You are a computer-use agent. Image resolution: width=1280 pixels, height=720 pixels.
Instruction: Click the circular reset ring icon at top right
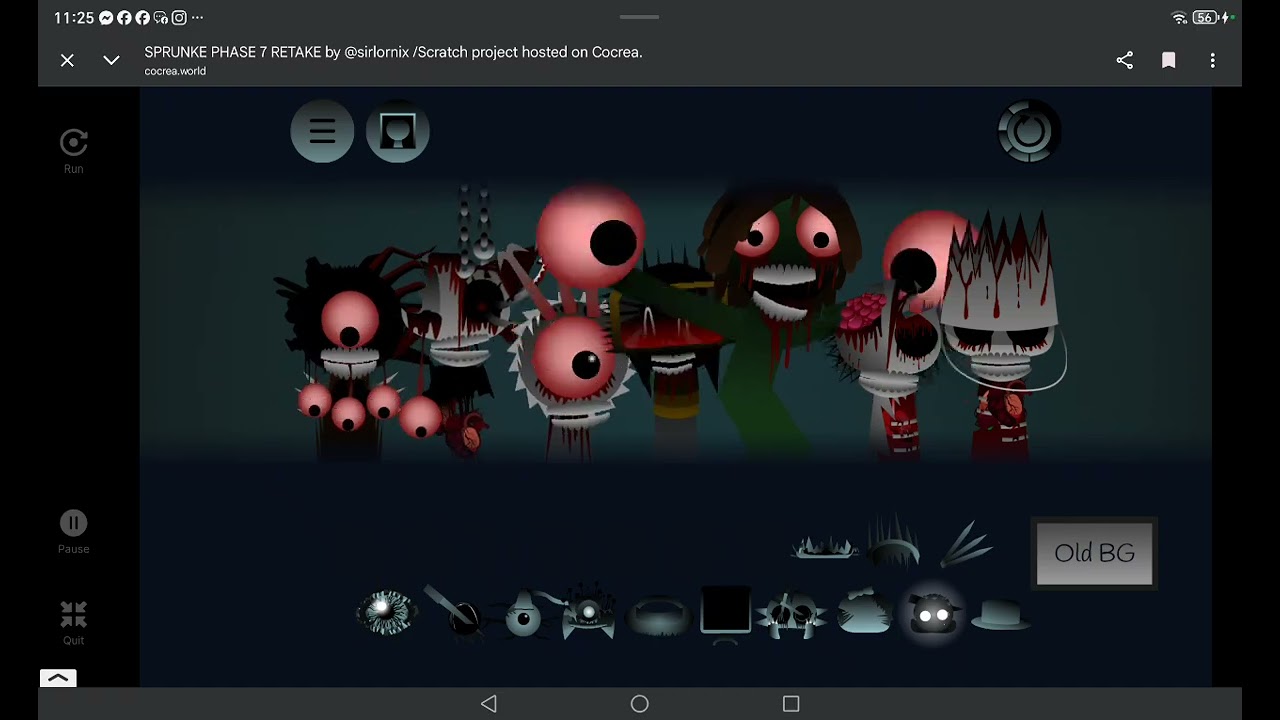1029,131
